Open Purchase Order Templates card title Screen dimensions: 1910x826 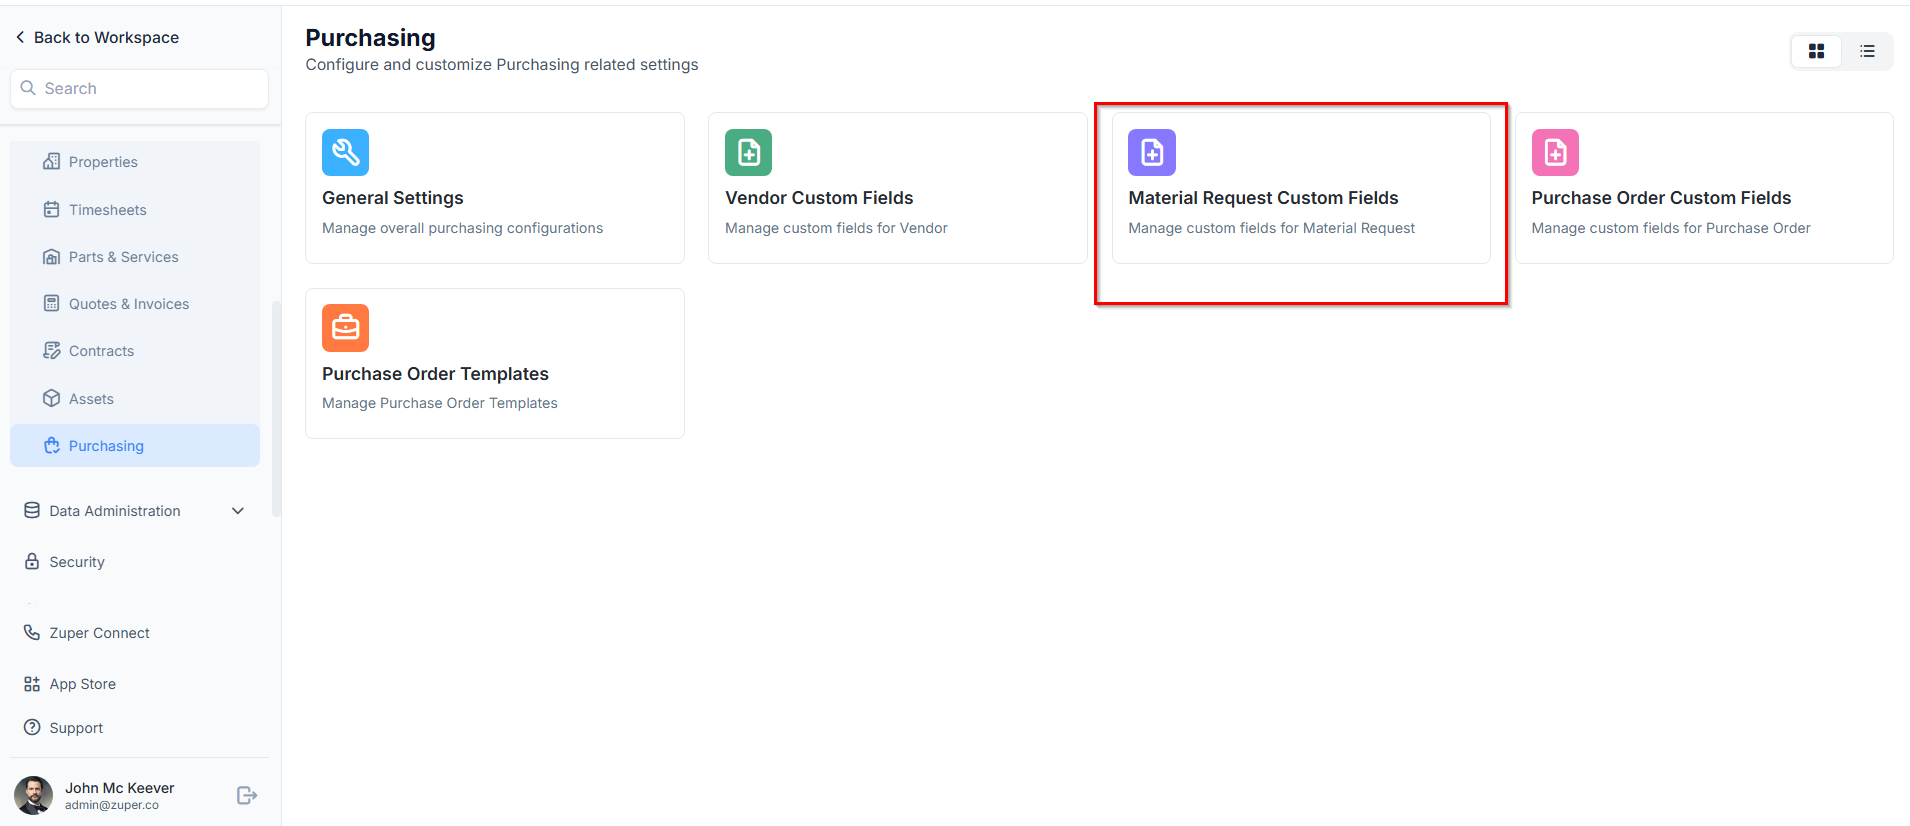coord(435,374)
